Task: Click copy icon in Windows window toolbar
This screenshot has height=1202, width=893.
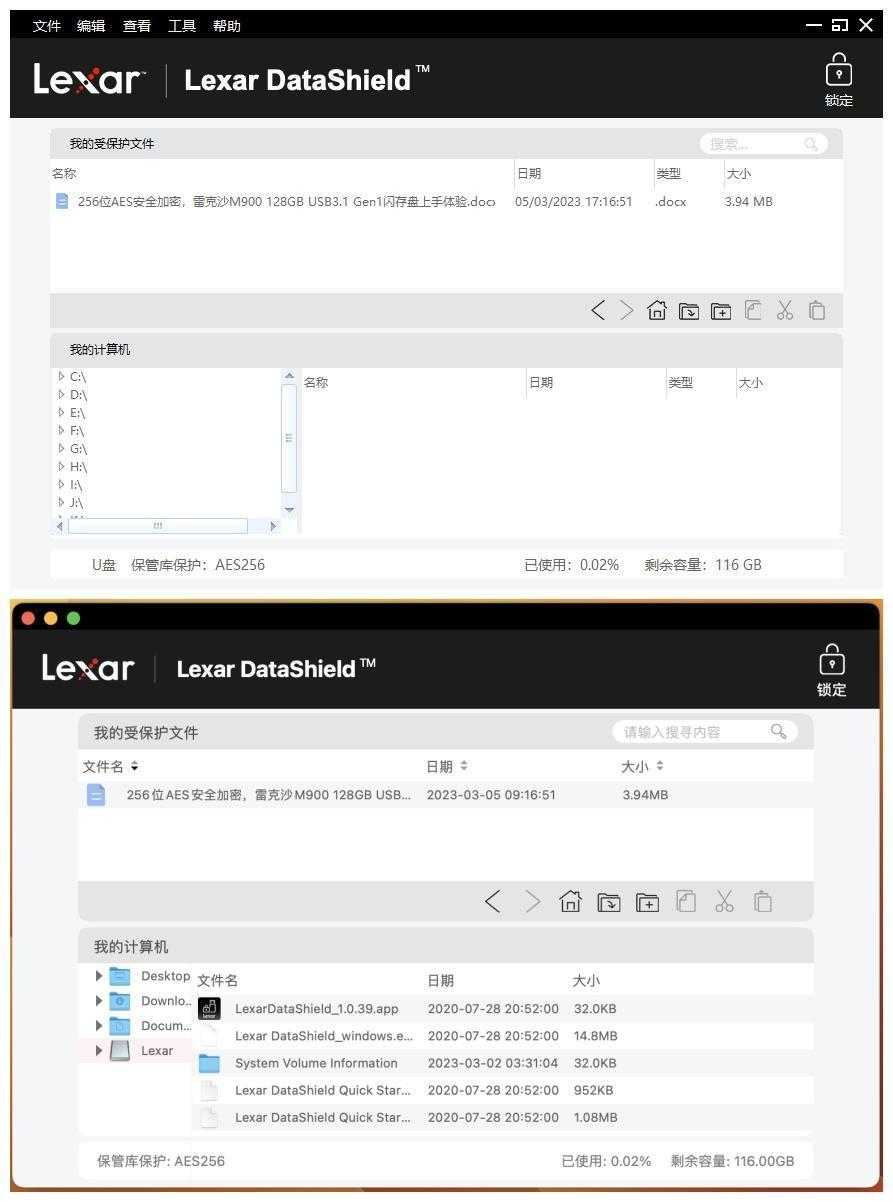Action: pyautogui.click(x=753, y=311)
